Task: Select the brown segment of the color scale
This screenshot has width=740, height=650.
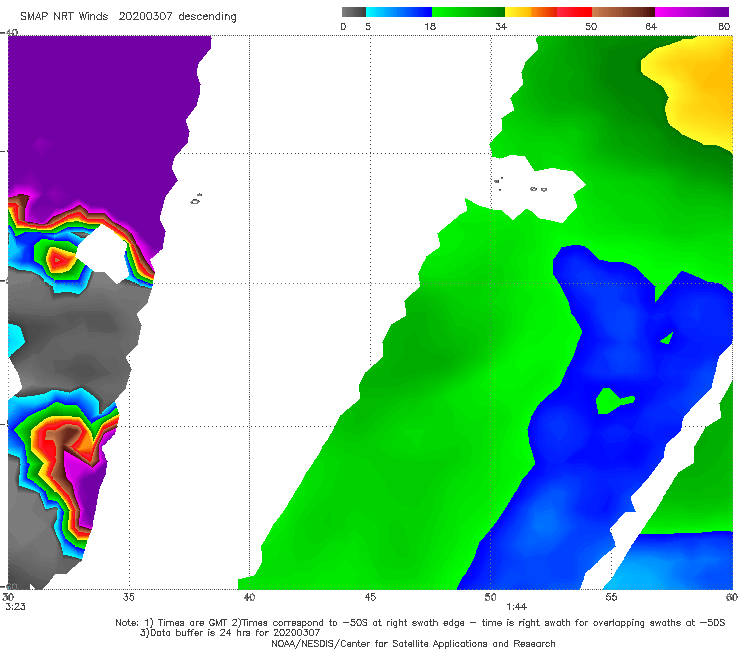Action: click(623, 12)
